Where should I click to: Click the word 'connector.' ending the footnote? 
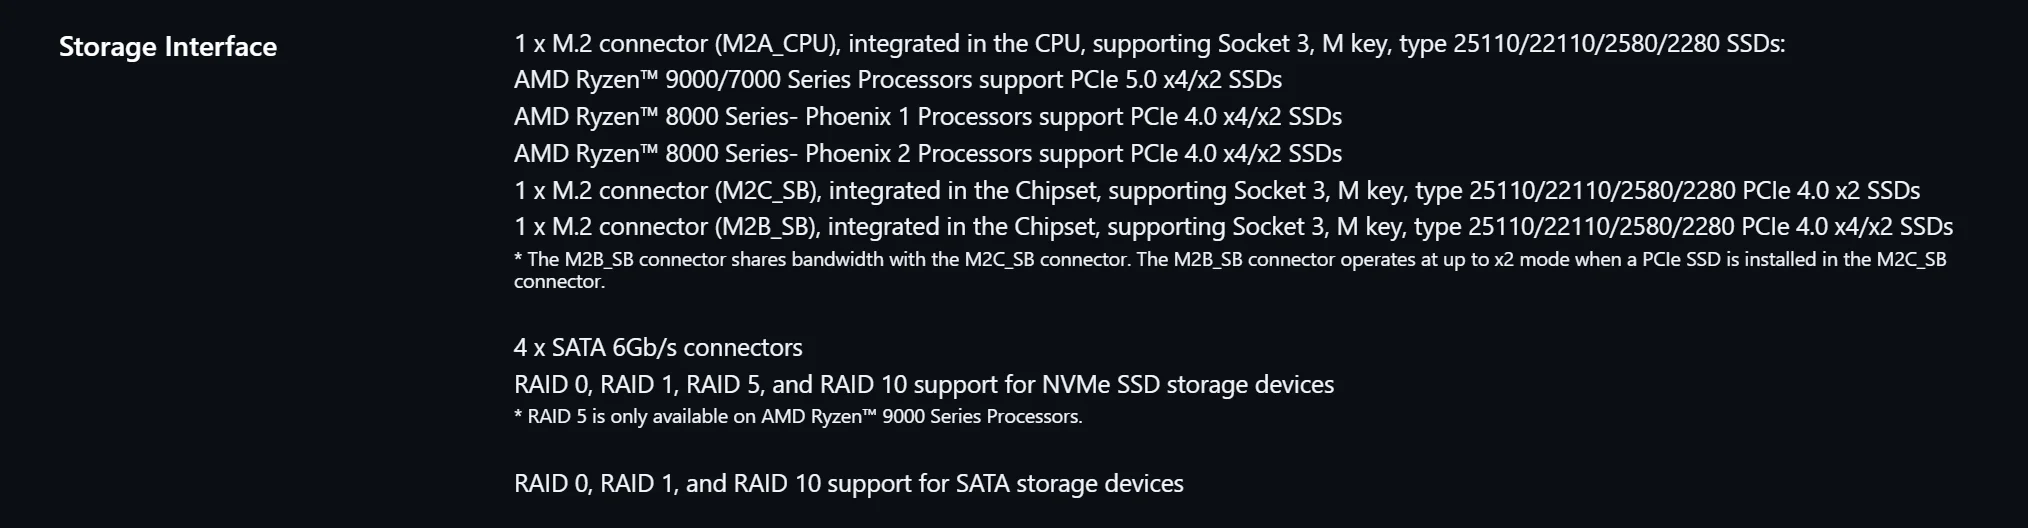tap(559, 282)
